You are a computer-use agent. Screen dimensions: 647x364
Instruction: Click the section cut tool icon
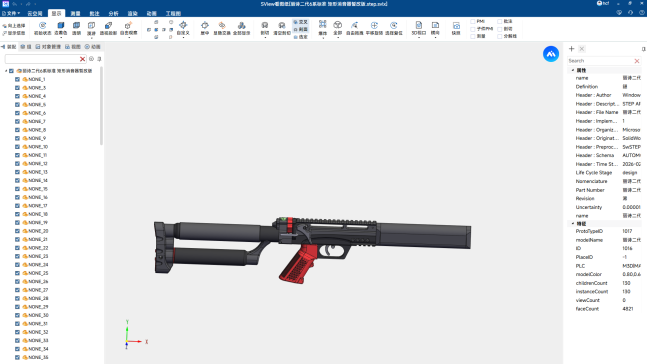[264, 26]
